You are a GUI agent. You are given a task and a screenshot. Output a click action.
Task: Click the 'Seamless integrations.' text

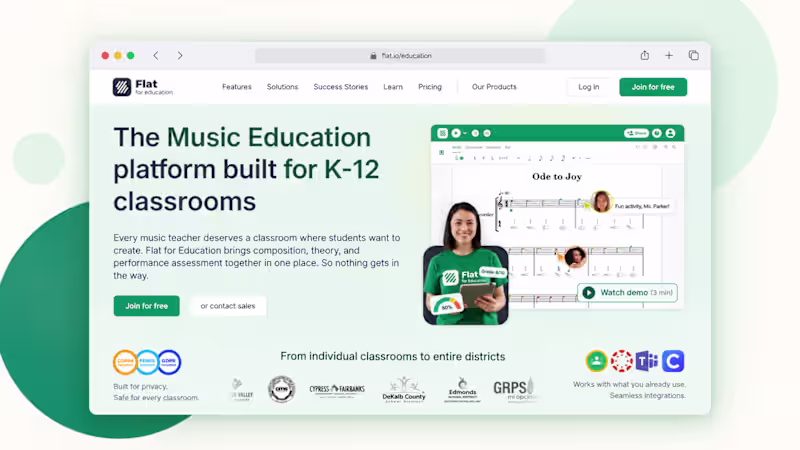647,395
